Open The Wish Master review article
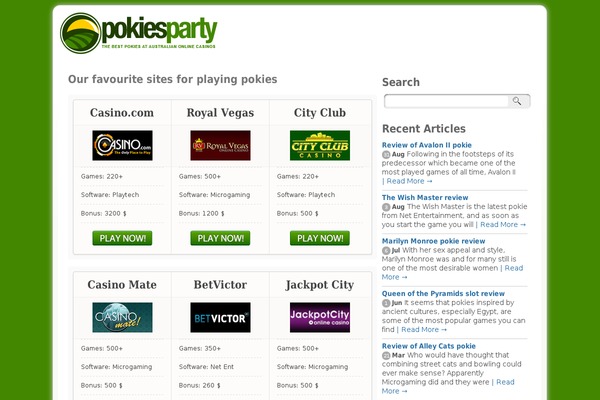This screenshot has width=600, height=400. pos(425,198)
